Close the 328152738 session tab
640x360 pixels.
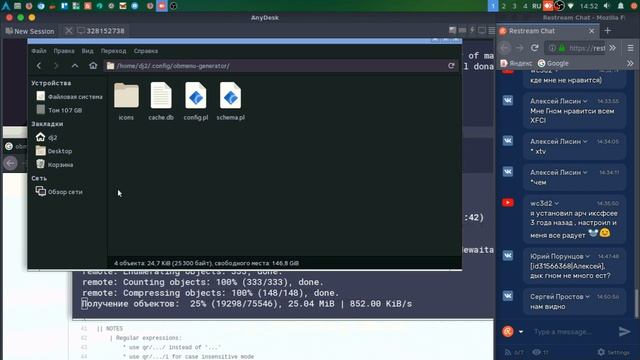[x=69, y=31]
